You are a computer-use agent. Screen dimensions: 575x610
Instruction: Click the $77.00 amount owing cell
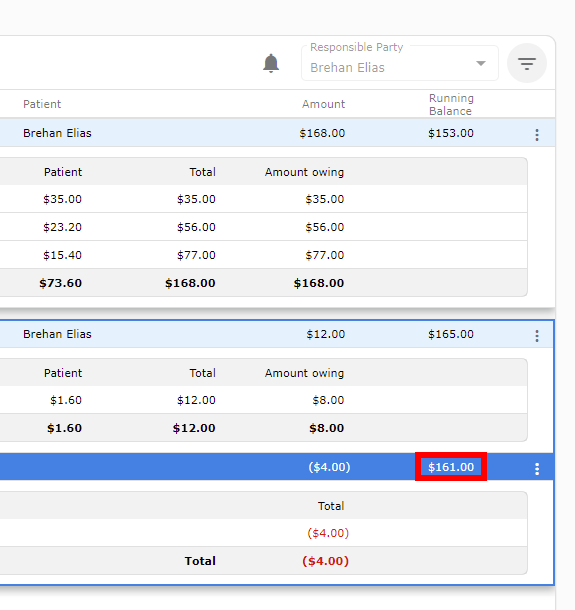tap(324, 255)
